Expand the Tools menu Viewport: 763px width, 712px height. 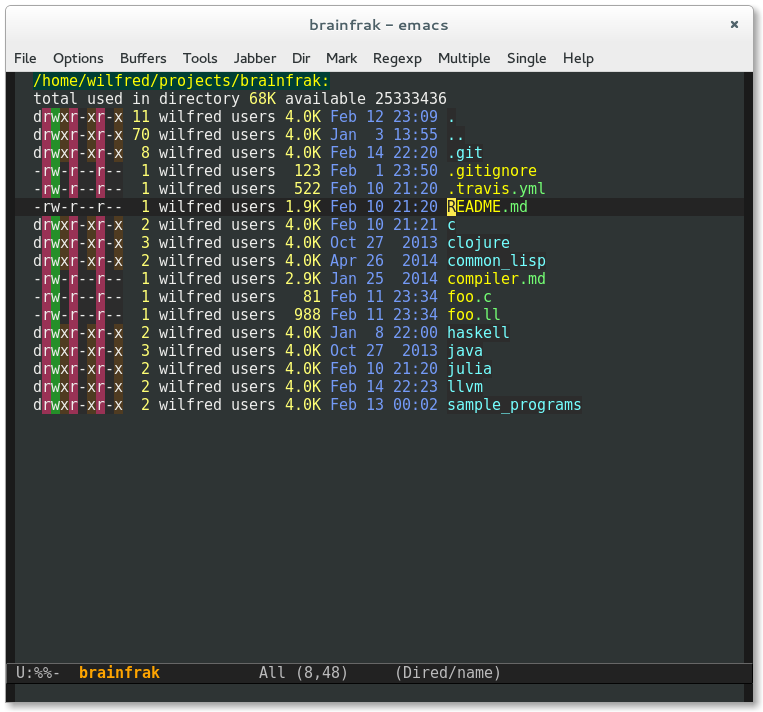[200, 58]
